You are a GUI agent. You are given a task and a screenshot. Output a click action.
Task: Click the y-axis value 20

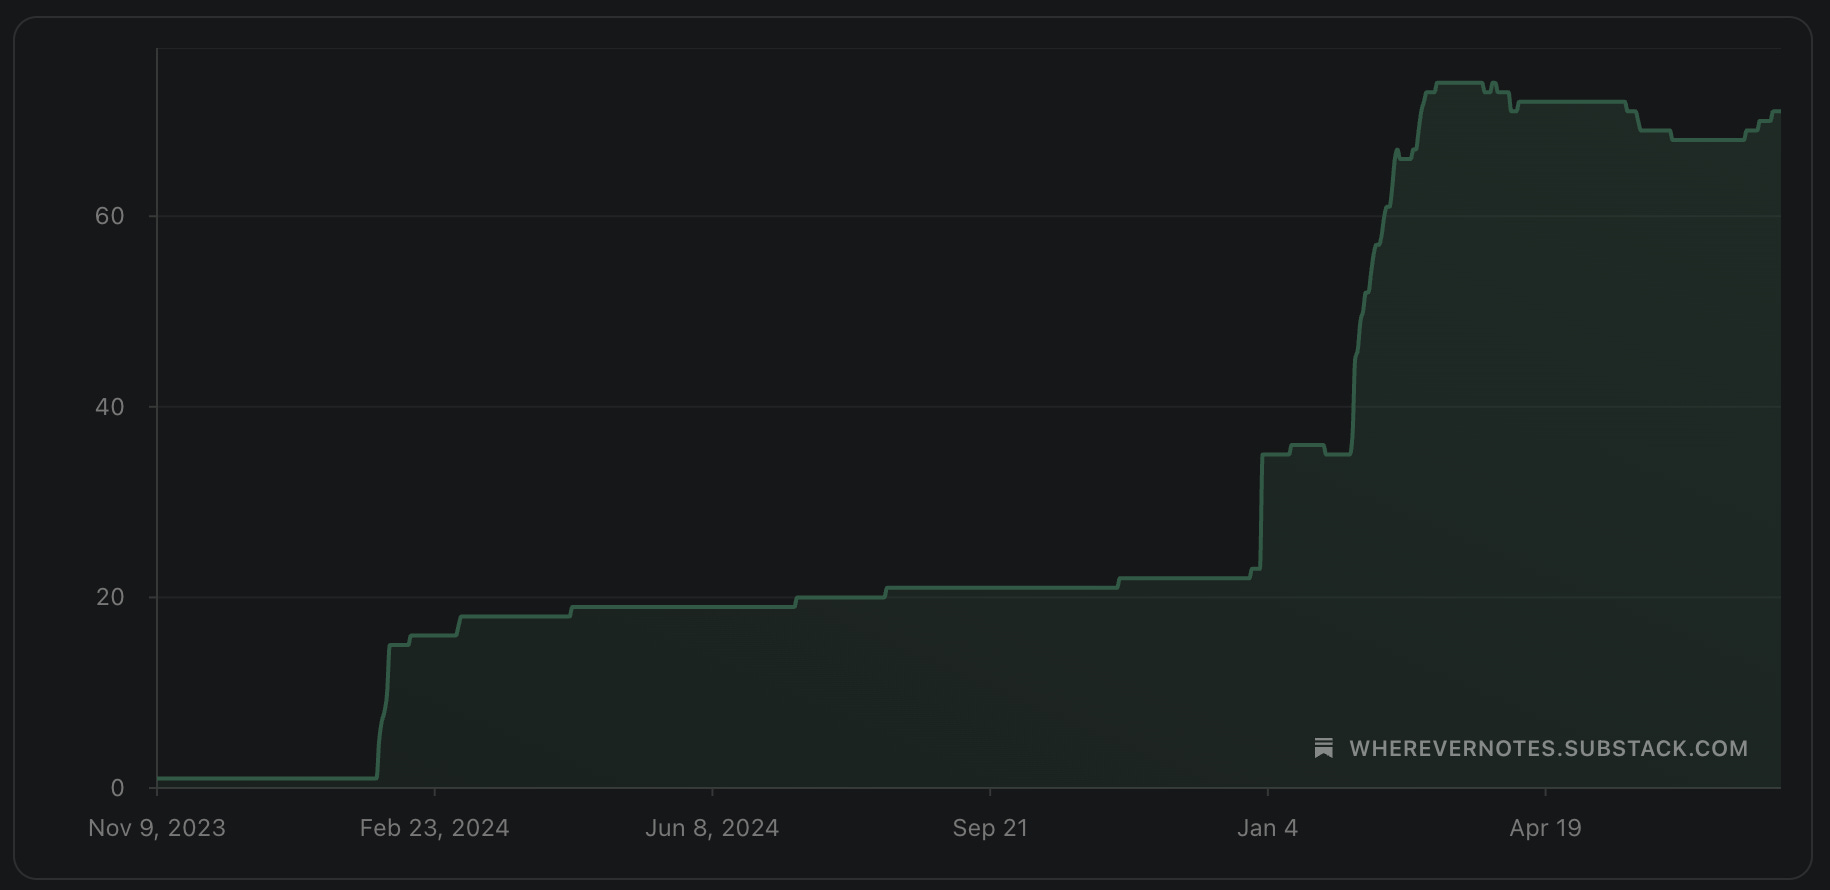110,597
